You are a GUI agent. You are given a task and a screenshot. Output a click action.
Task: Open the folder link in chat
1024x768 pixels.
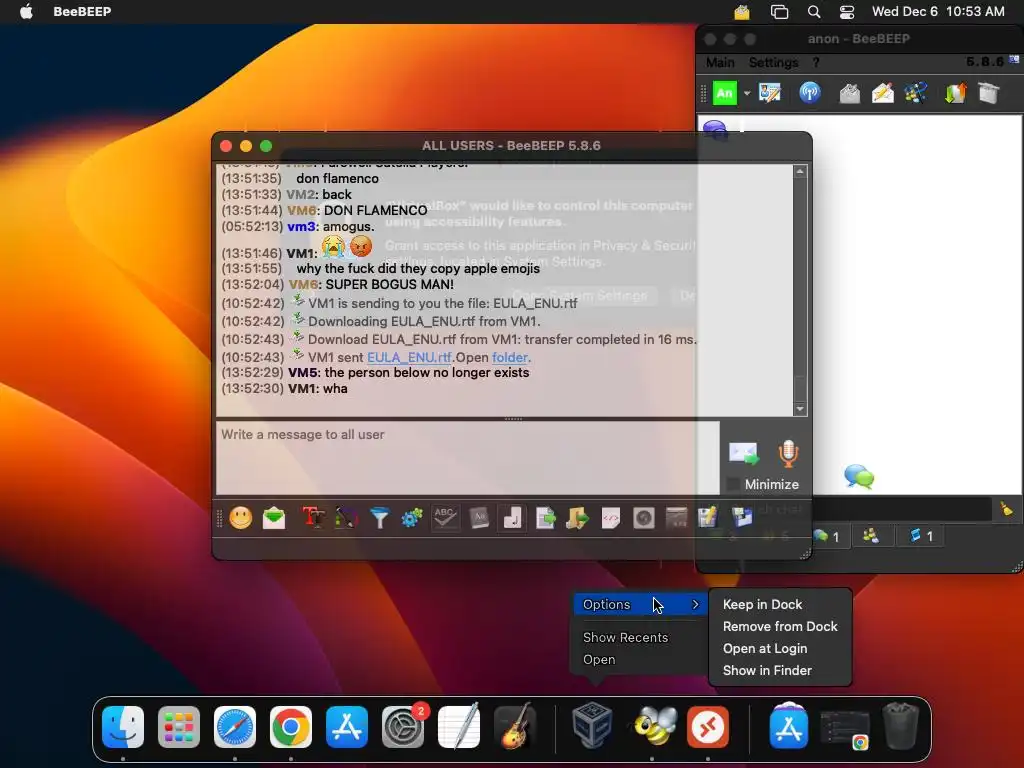click(x=509, y=357)
